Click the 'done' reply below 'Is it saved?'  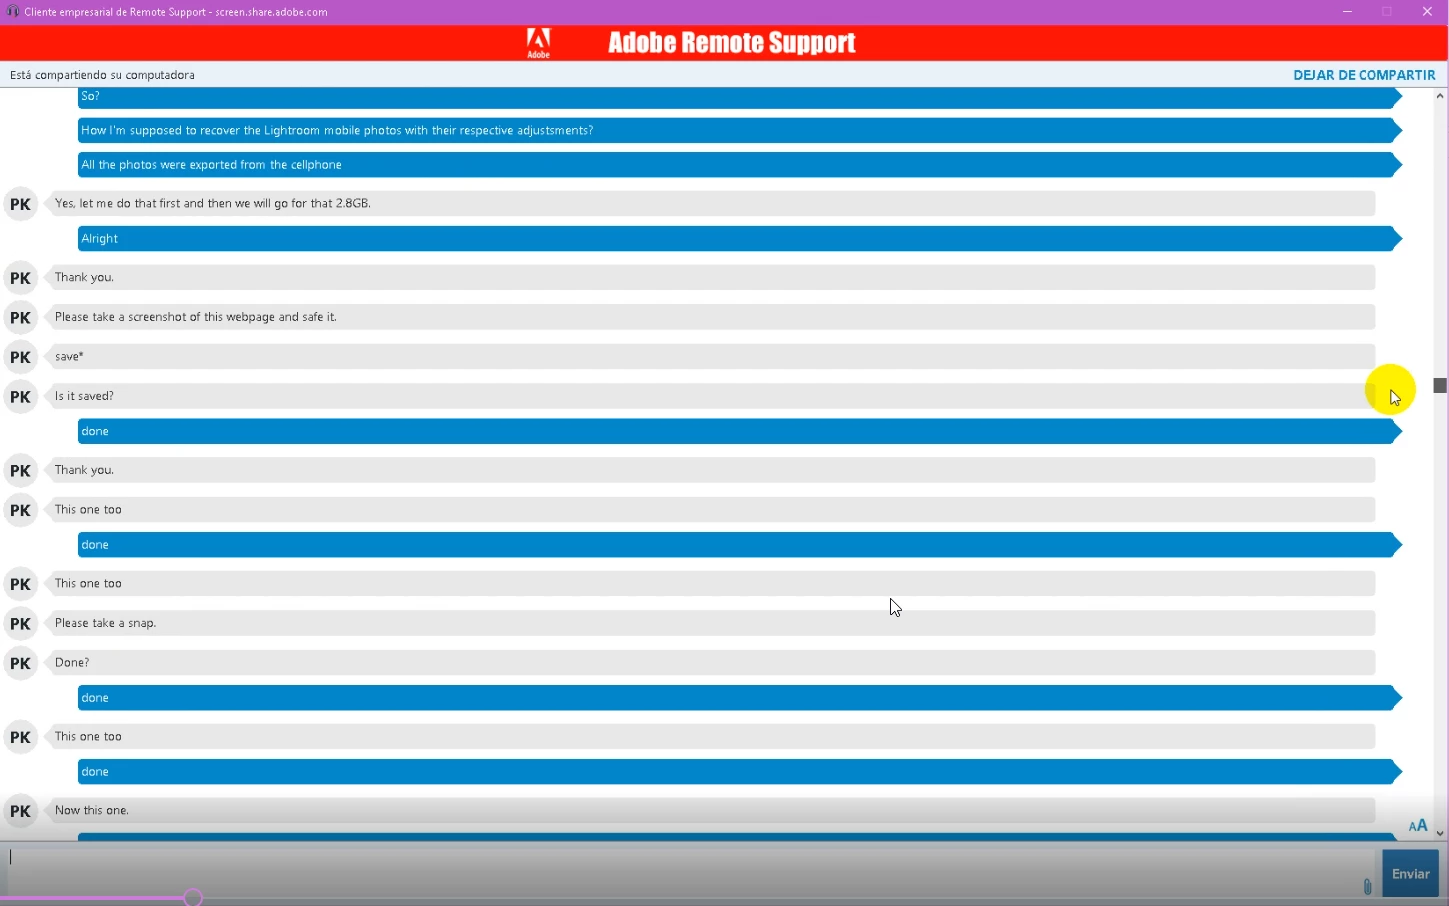tap(739, 432)
